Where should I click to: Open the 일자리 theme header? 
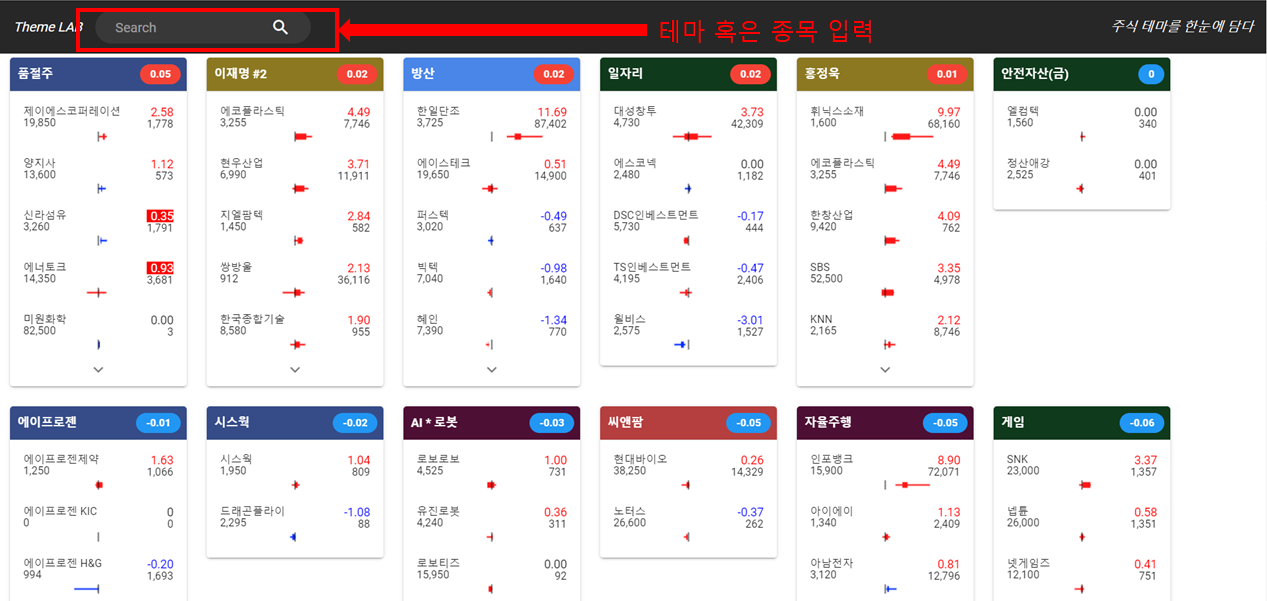pyautogui.click(x=688, y=74)
